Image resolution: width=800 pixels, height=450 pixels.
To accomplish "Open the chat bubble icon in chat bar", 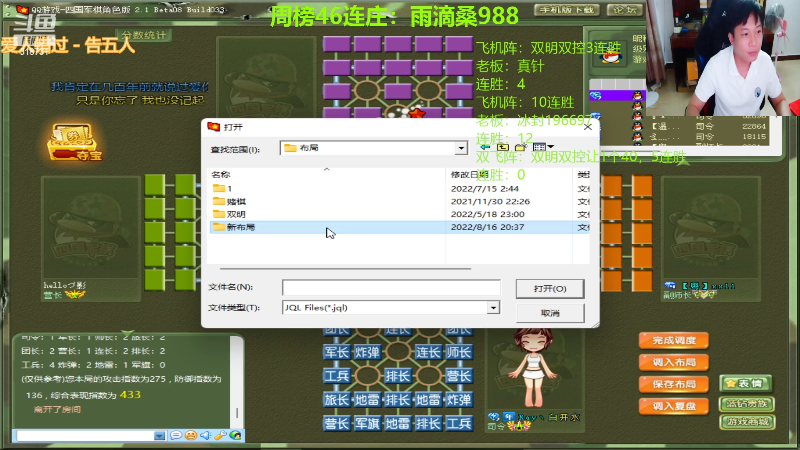I will coord(176,435).
